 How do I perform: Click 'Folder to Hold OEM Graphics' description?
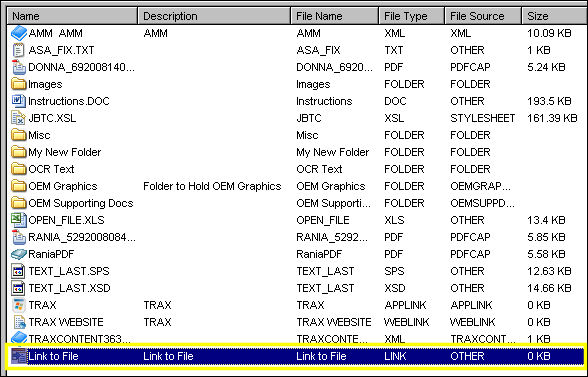(x=212, y=186)
